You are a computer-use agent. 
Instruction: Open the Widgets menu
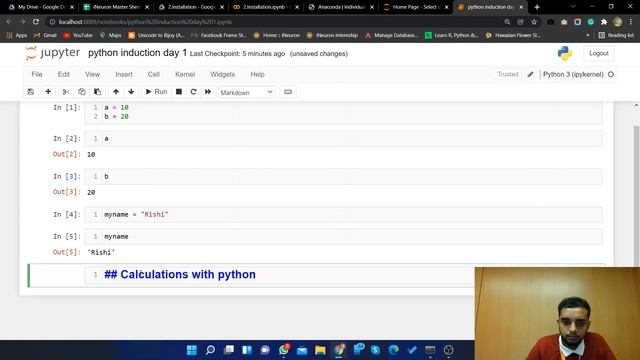click(x=222, y=74)
